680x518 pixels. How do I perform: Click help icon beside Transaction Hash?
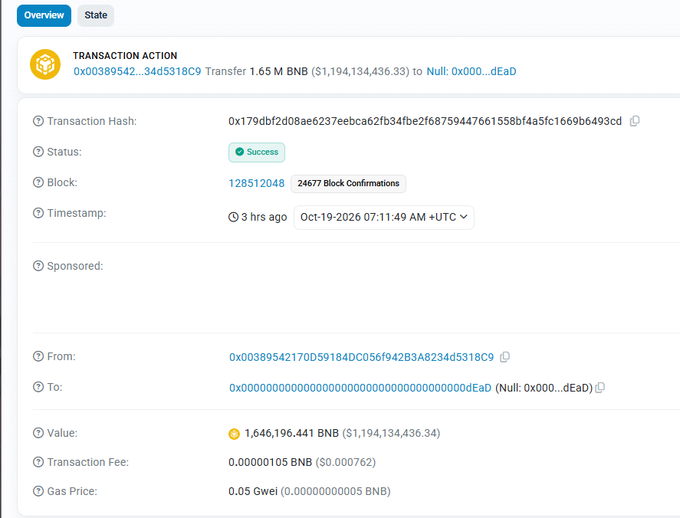point(38,121)
